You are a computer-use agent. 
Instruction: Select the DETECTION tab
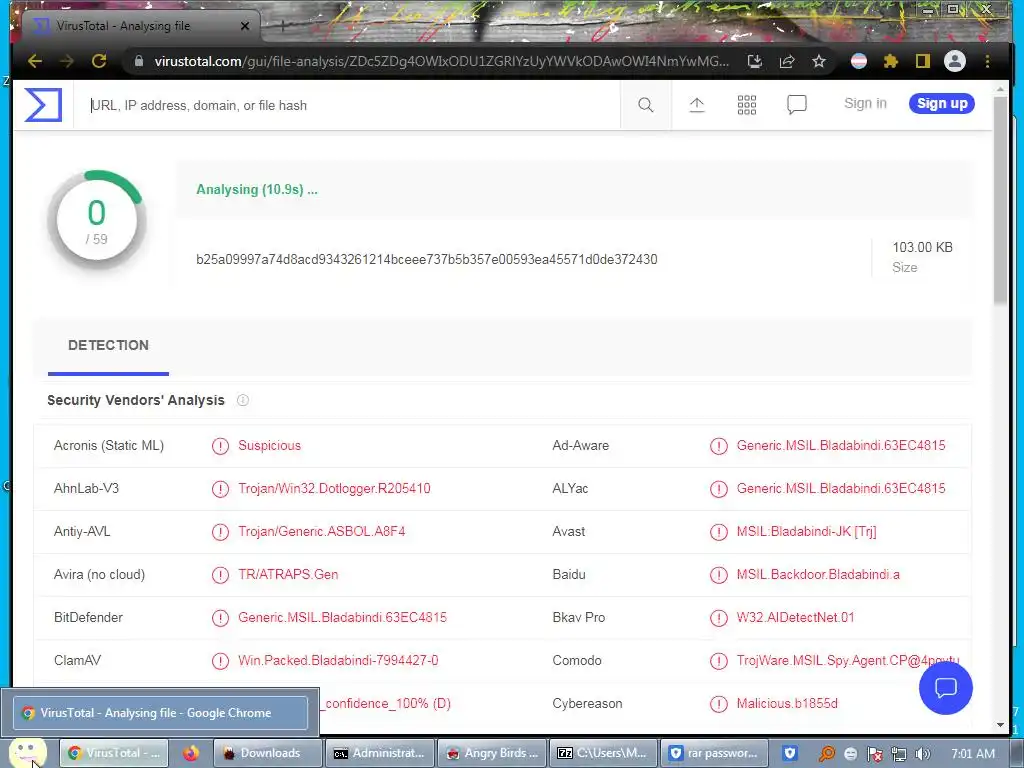coord(108,345)
